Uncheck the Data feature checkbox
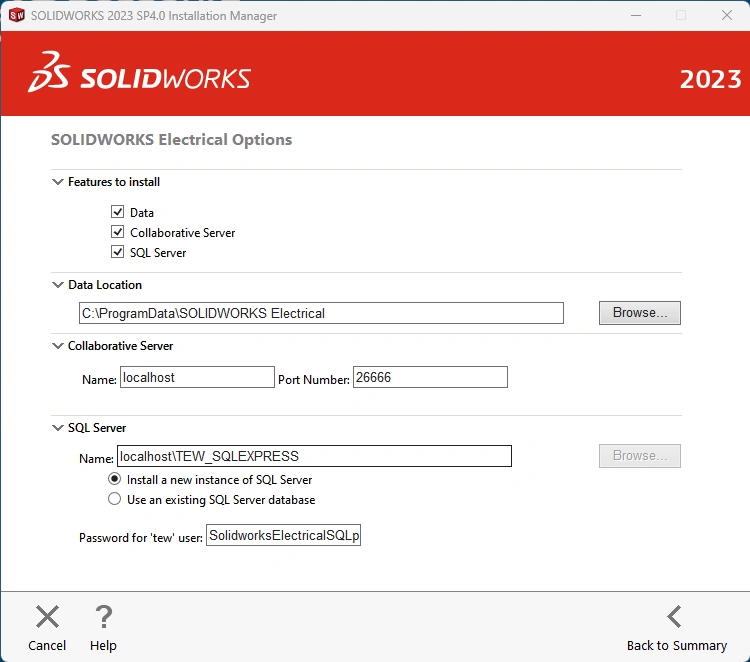The width and height of the screenshot is (750, 662). coord(117,212)
